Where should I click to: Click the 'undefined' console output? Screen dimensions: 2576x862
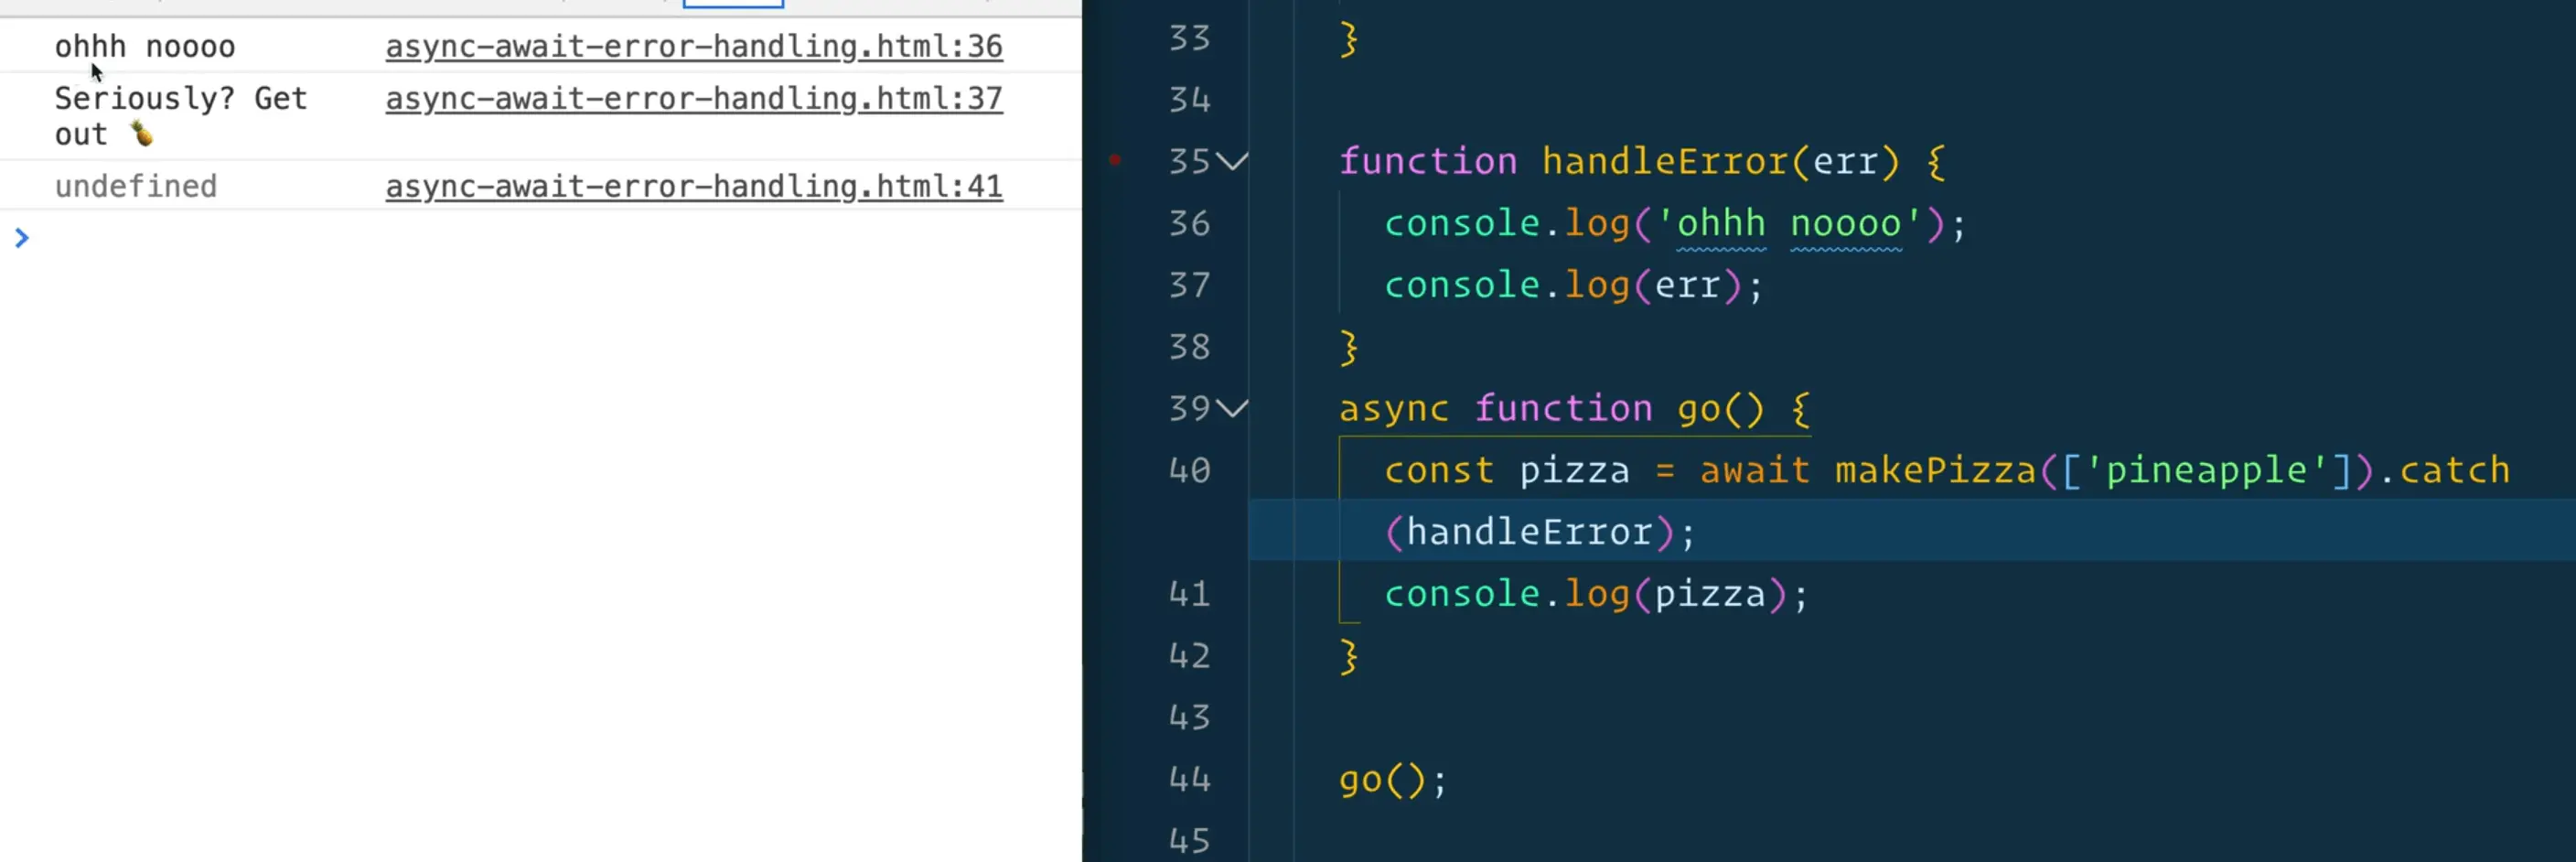[135, 186]
